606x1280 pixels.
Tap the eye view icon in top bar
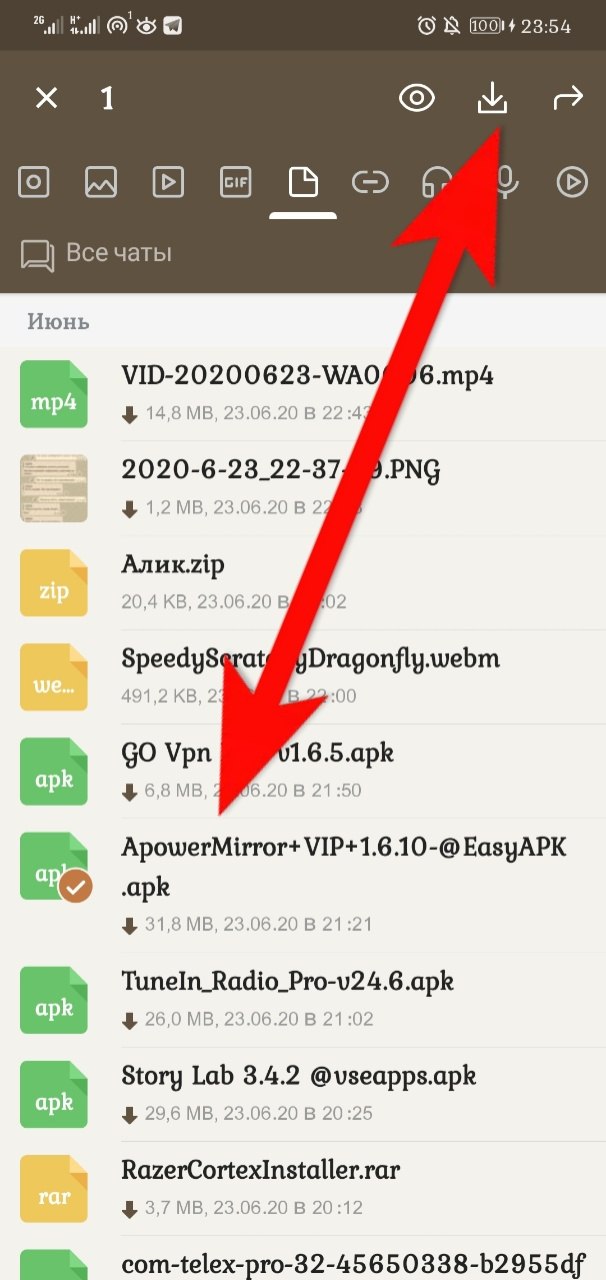417,98
